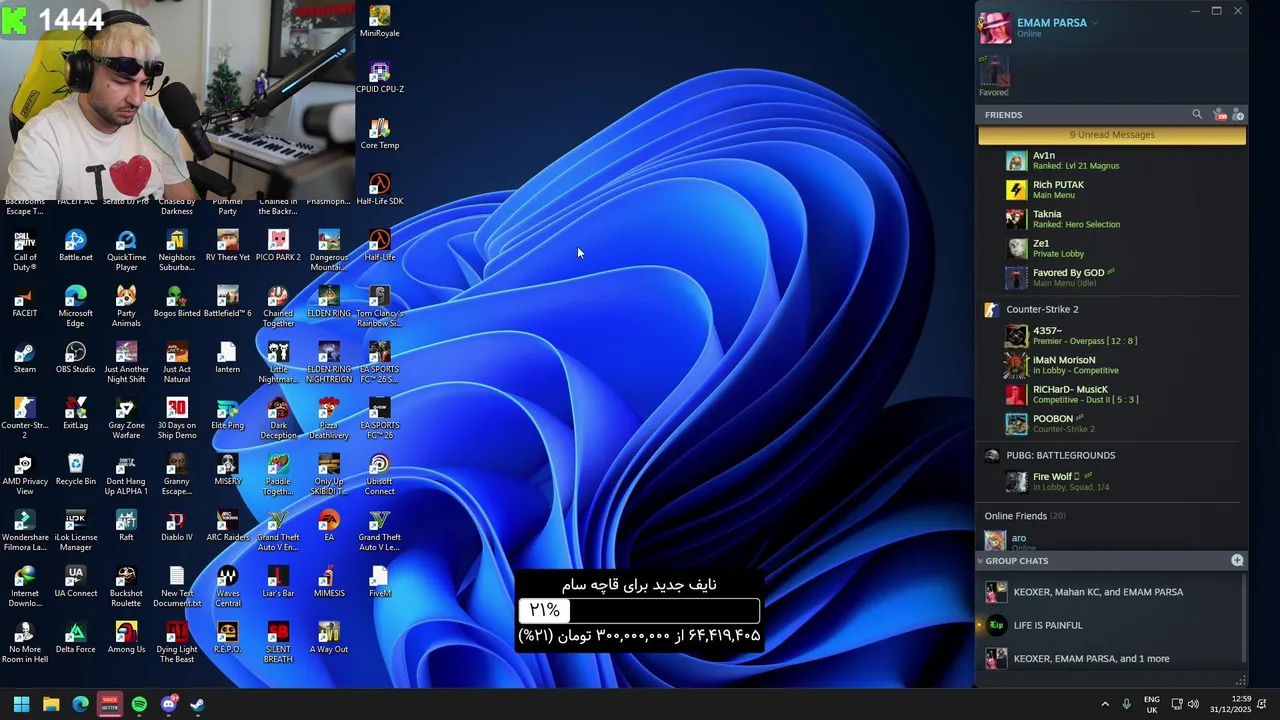Image resolution: width=1280 pixels, height=720 pixels.
Task: Open chat with online friend aro
Action: click(x=1110, y=540)
